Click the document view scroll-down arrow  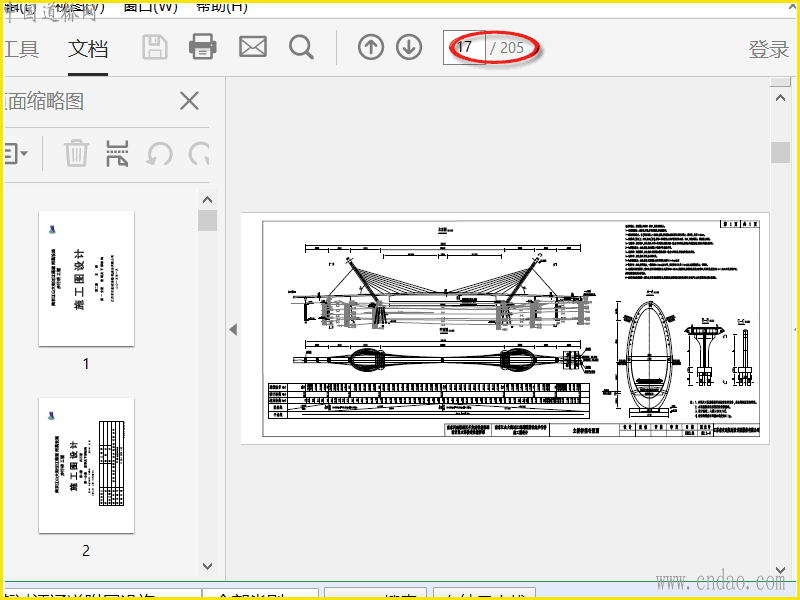pos(780,569)
